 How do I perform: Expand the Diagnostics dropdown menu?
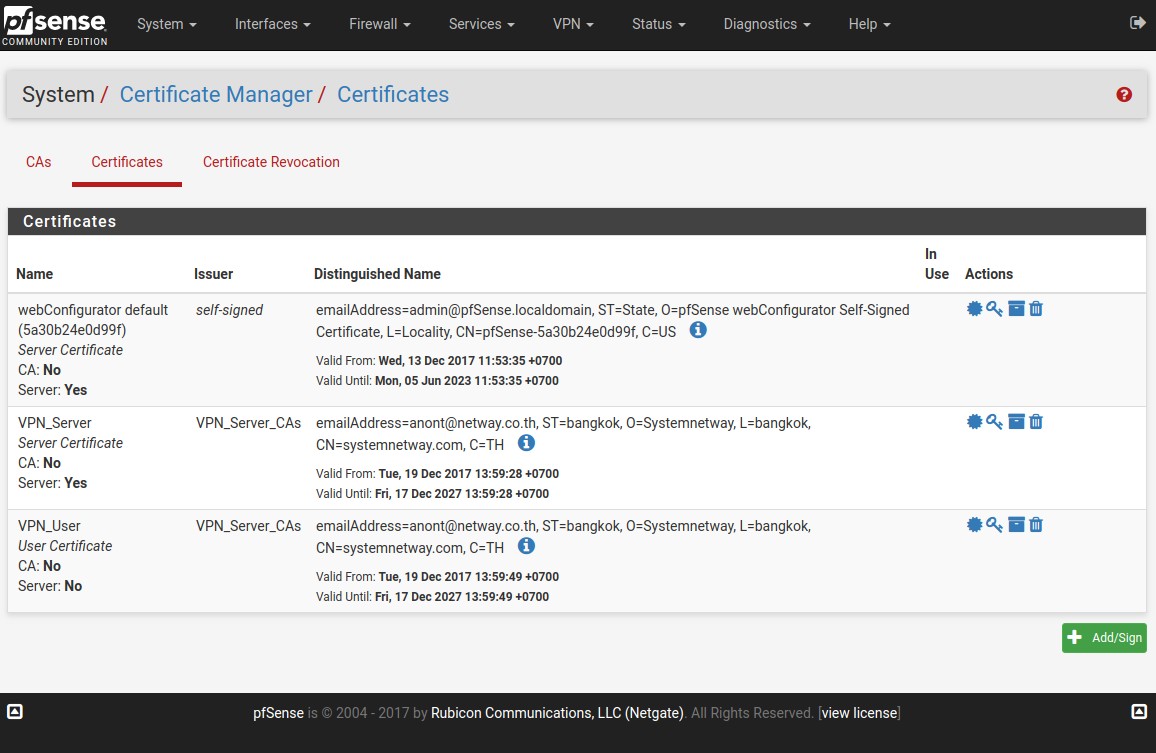766,24
